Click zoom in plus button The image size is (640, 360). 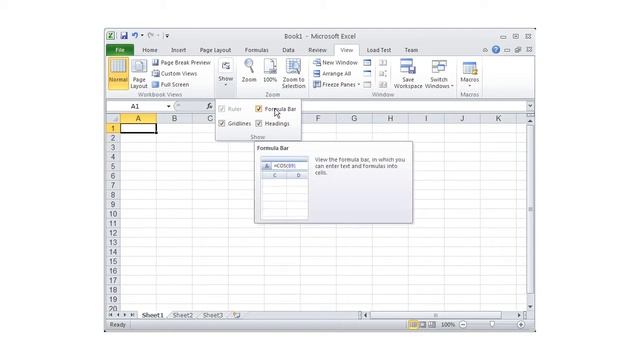click(521, 325)
